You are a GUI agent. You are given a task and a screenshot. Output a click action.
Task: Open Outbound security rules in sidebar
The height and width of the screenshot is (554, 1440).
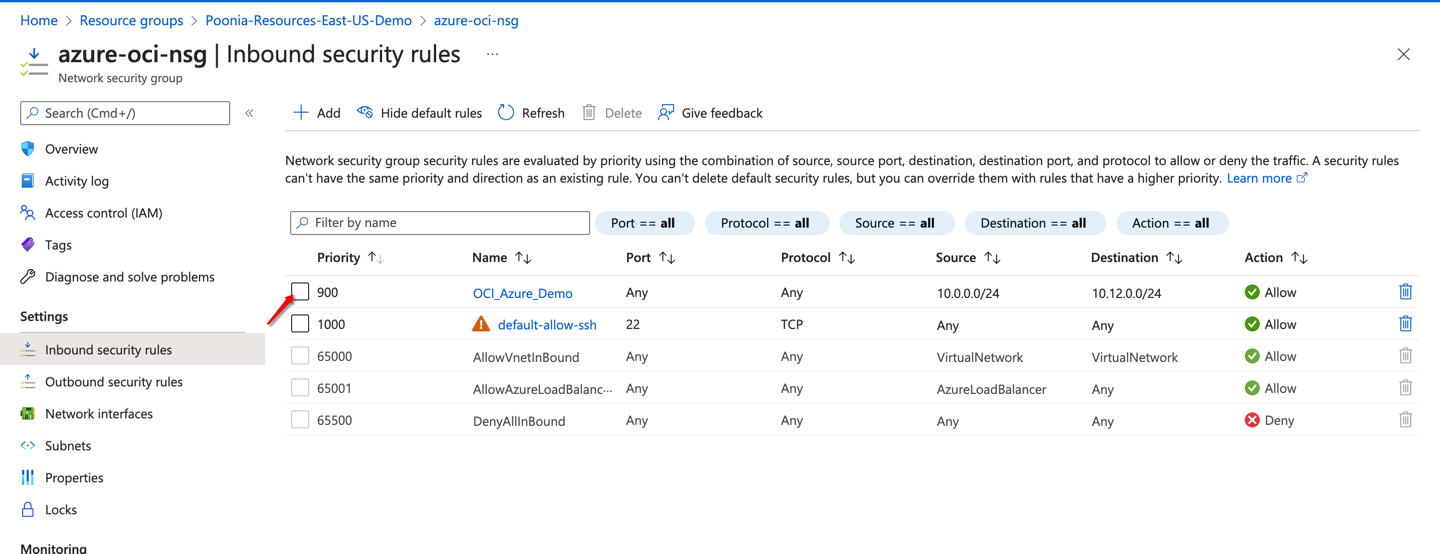click(x=113, y=382)
